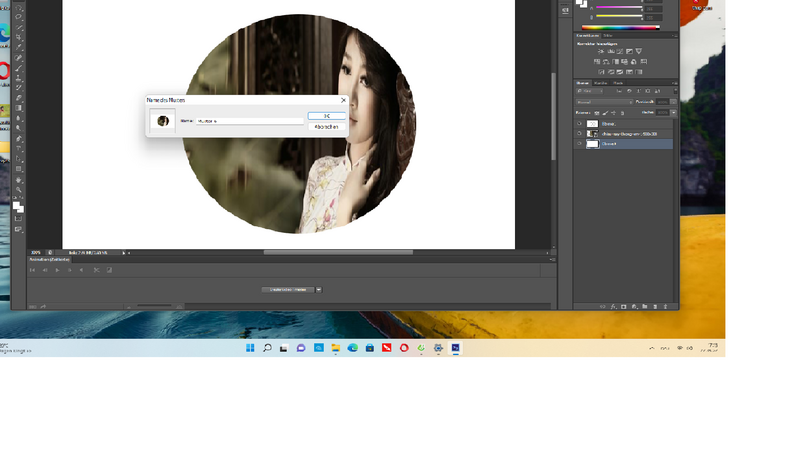Click the layer style fx icon
The height and width of the screenshot is (450, 800).
[613, 307]
